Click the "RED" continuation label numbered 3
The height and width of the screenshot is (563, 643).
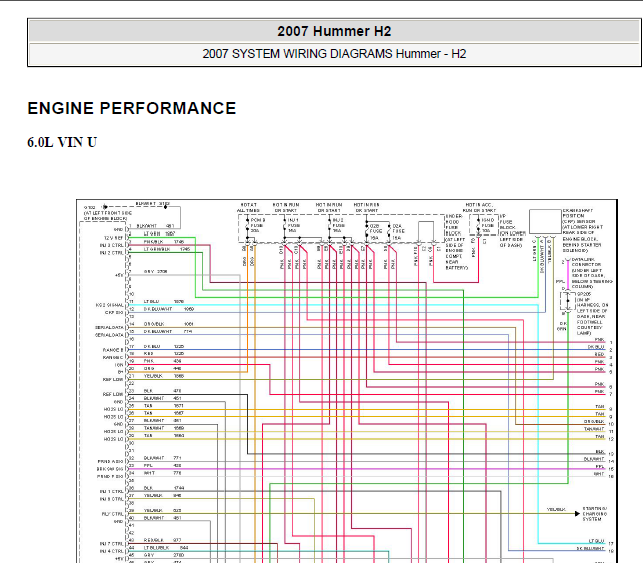600,354
